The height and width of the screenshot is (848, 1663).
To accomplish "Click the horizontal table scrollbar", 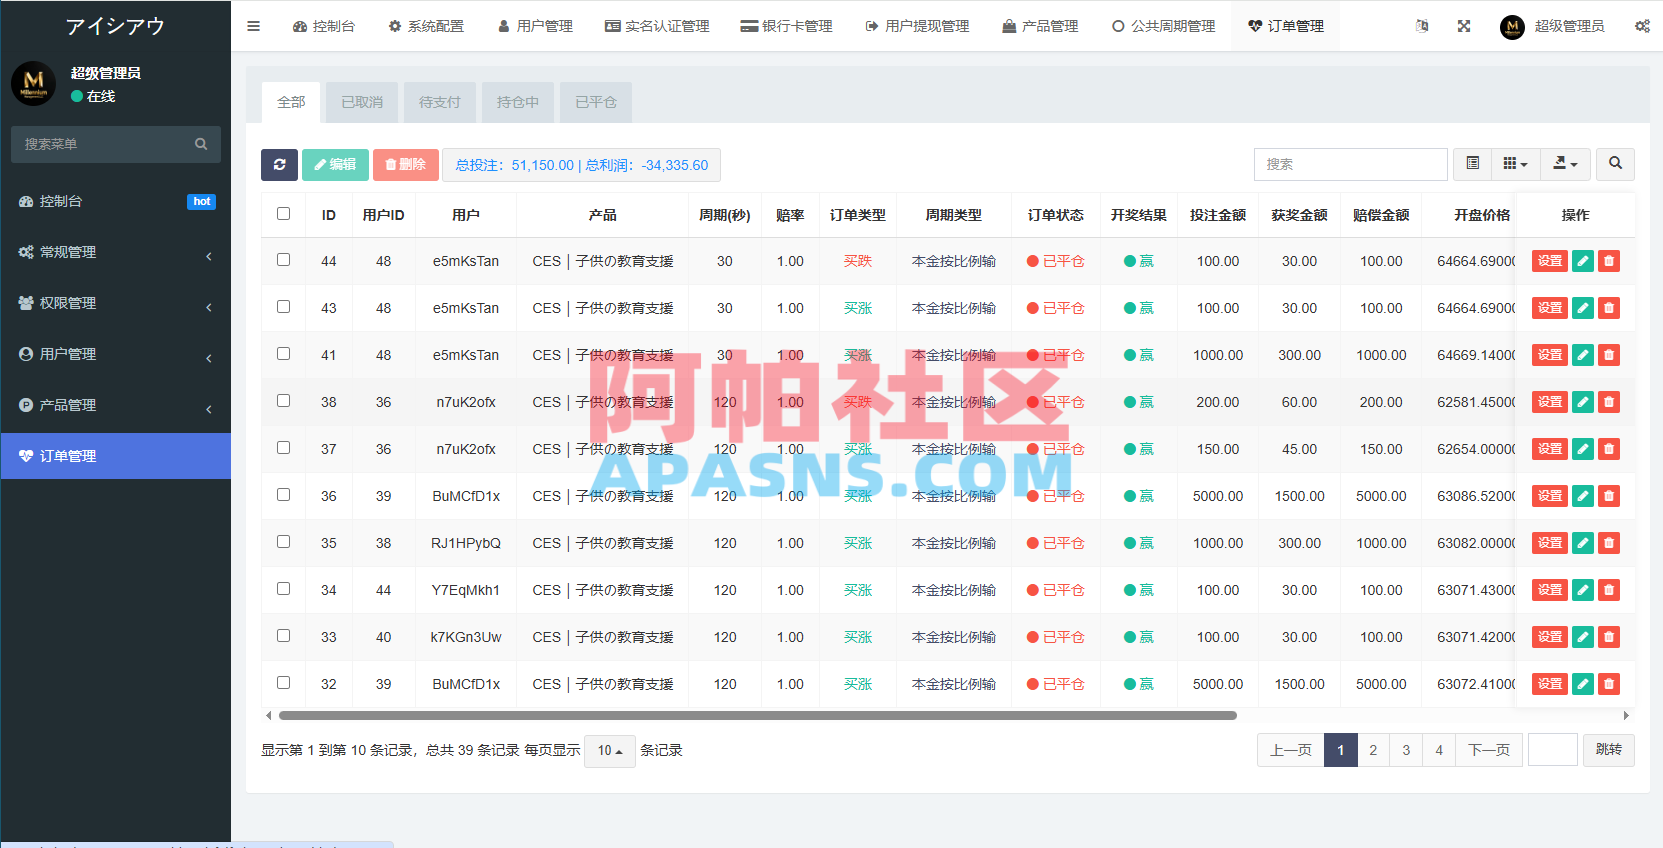I will tap(758, 716).
